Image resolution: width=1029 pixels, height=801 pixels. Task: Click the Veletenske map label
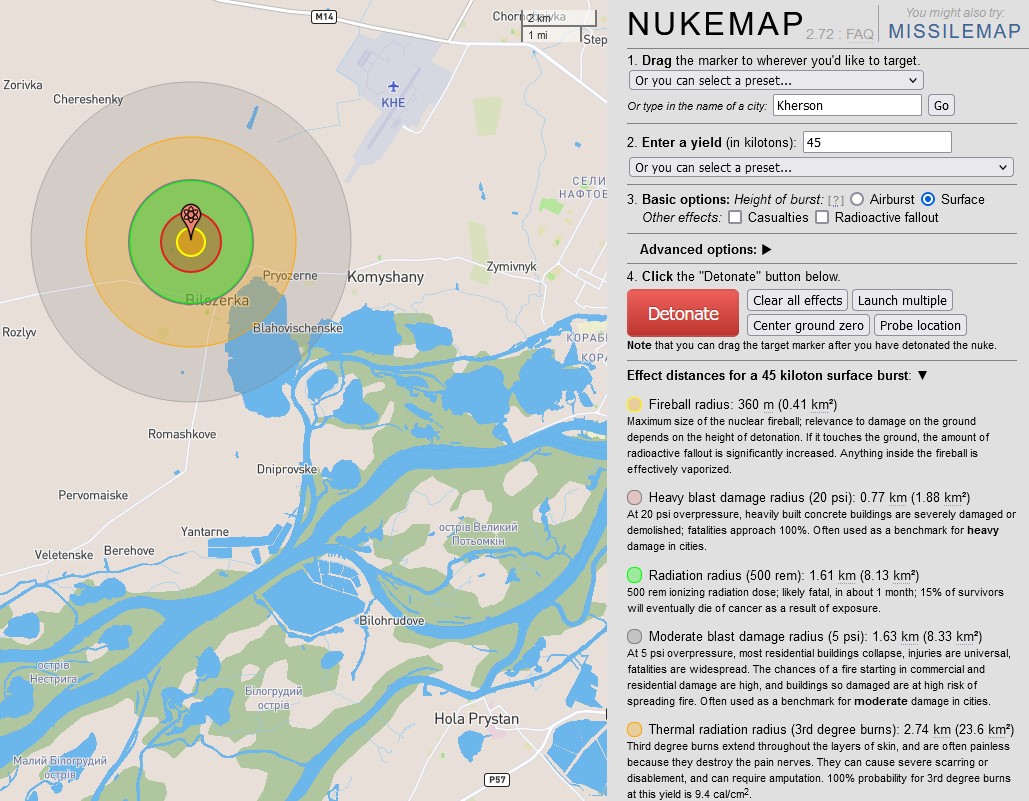tap(64, 555)
